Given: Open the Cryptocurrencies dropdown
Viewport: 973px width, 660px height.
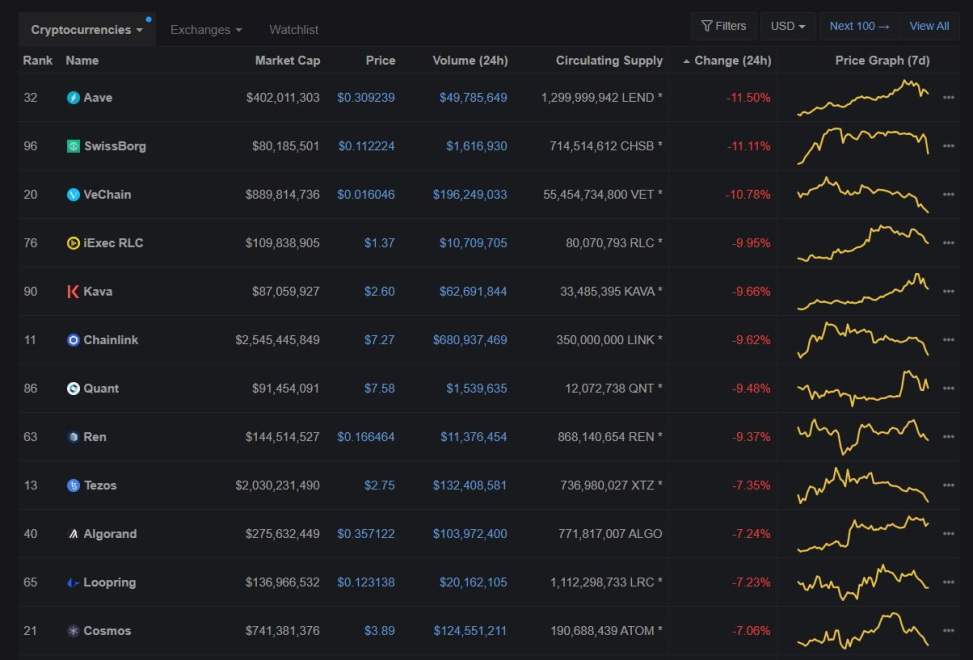Looking at the screenshot, I should (x=86, y=30).
